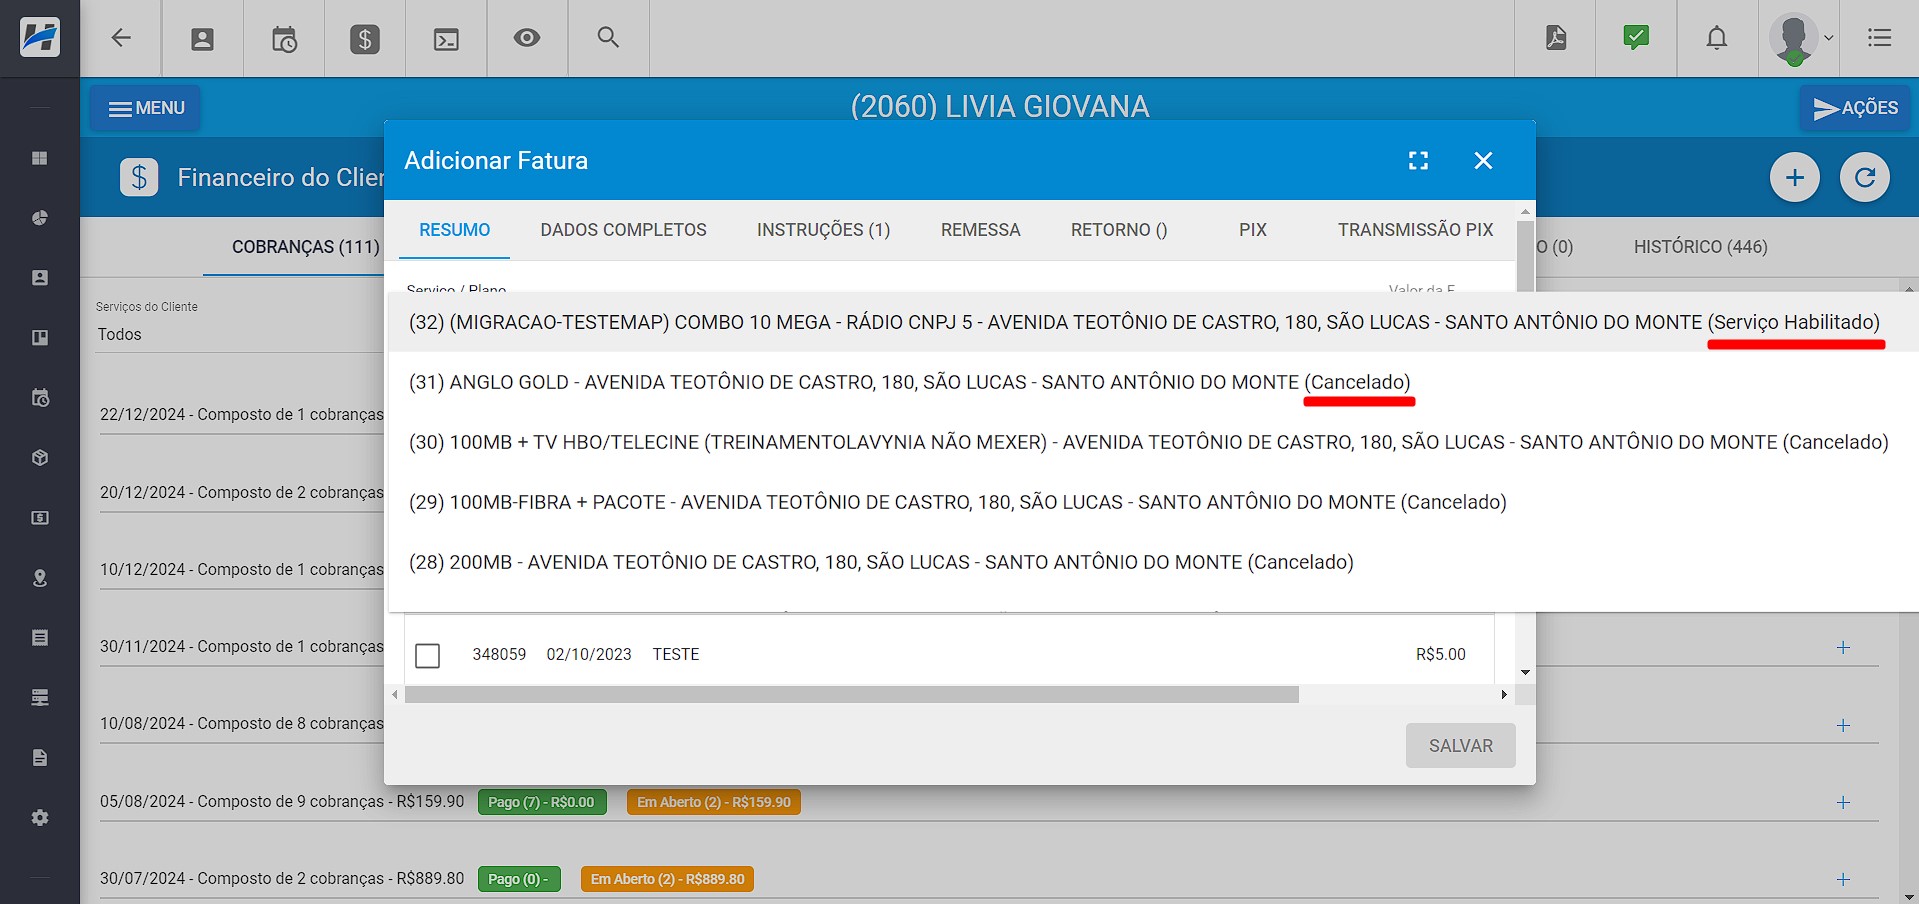Click Em Aberto (2) - R$889.80 badge
1919x904 pixels.
point(667,879)
